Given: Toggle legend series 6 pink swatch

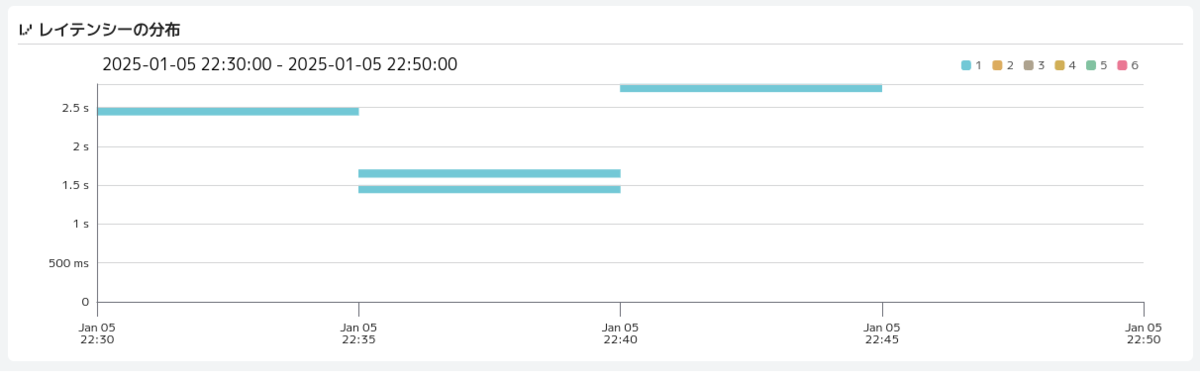Looking at the screenshot, I should coord(1121,65).
